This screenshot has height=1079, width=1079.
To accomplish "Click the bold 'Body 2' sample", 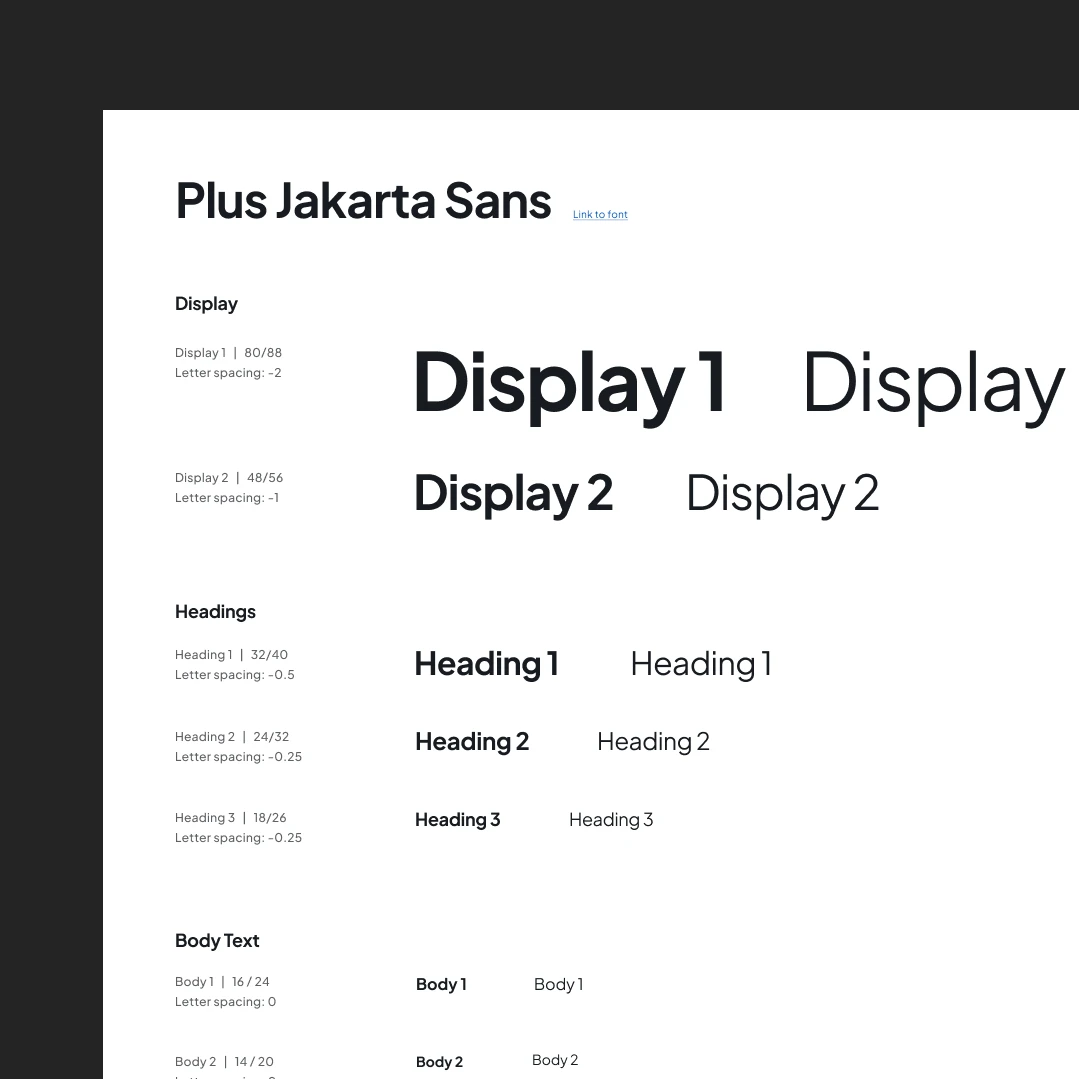I will pyautogui.click(x=440, y=1062).
